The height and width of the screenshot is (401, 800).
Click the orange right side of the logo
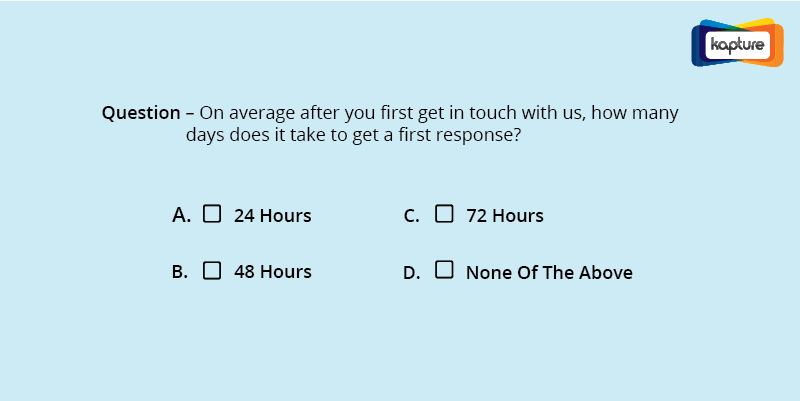coord(777,45)
